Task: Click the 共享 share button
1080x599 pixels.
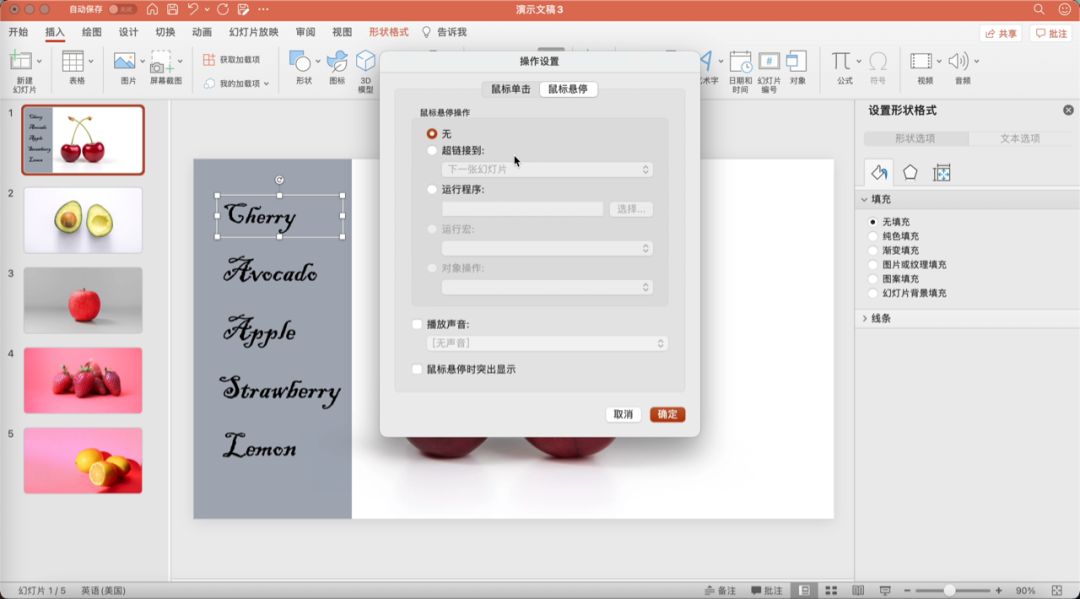Action: [1001, 33]
